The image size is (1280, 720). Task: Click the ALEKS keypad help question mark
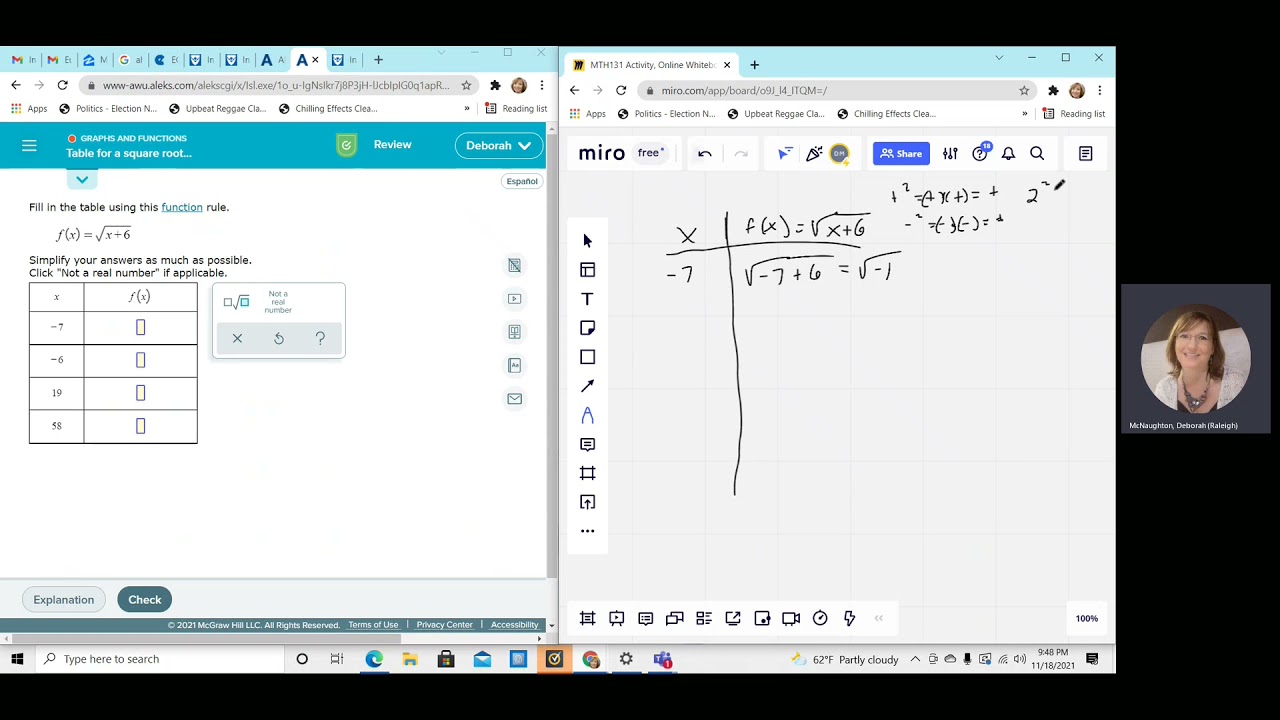tap(320, 339)
